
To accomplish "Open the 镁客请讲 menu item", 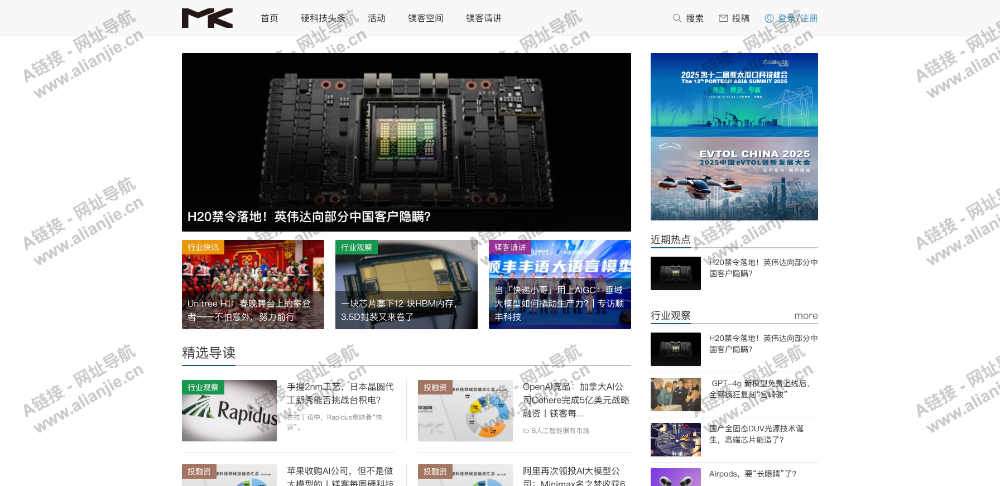I will pyautogui.click(x=483, y=18).
